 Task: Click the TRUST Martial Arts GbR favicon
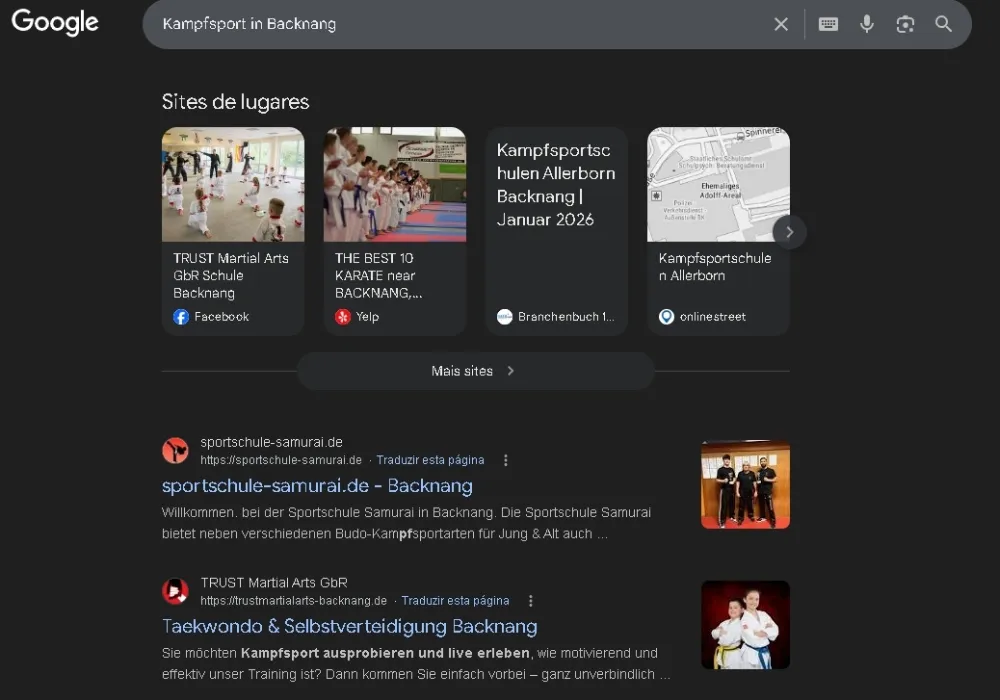click(175, 591)
